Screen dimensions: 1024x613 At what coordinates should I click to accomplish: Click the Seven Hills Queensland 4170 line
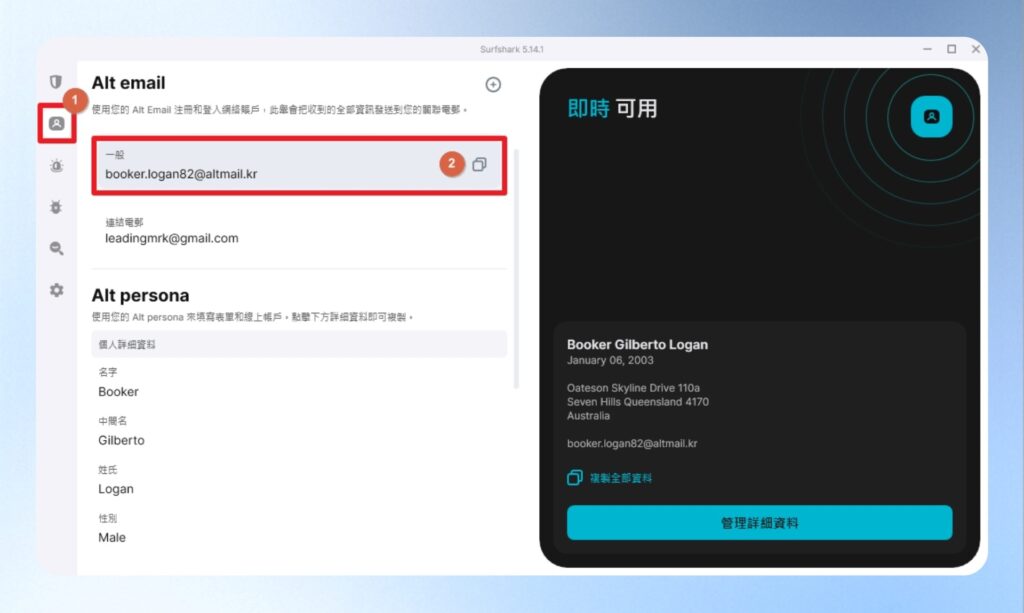[637, 402]
